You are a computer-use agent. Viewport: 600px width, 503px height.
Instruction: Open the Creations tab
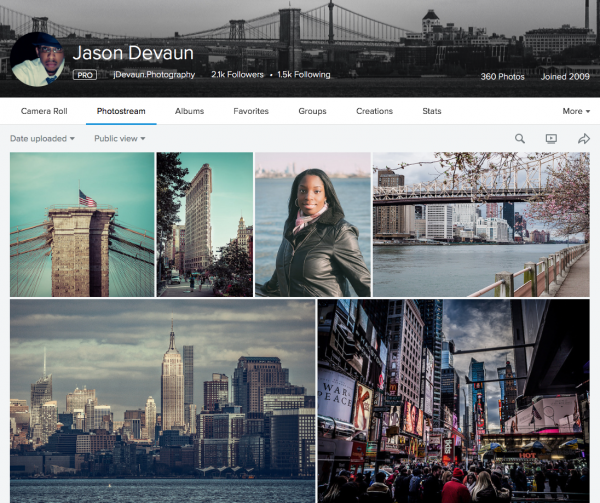tap(374, 111)
